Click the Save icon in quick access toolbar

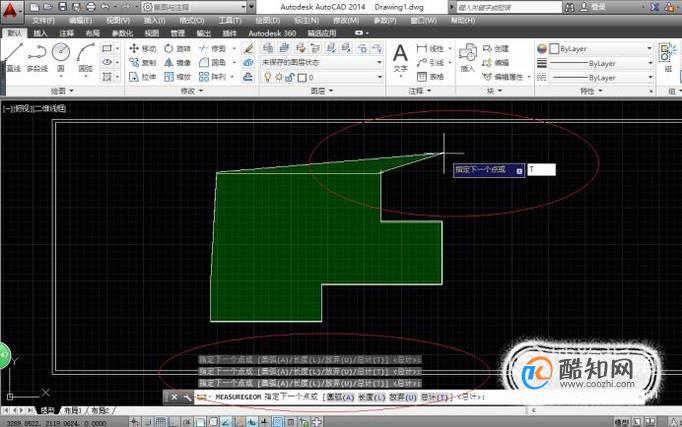(62, 7)
